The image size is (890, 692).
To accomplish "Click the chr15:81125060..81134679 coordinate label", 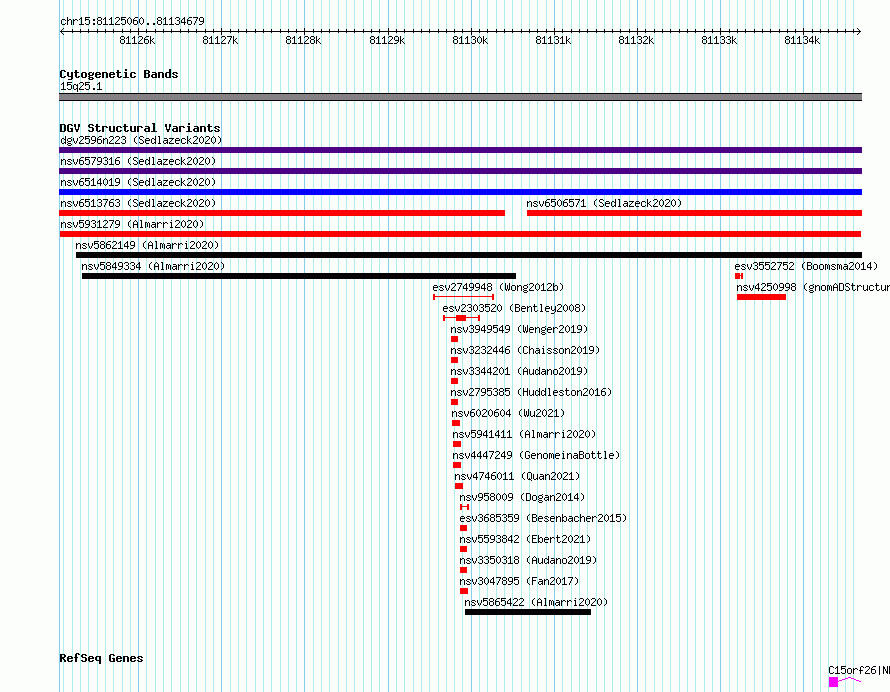I will tap(132, 22).
